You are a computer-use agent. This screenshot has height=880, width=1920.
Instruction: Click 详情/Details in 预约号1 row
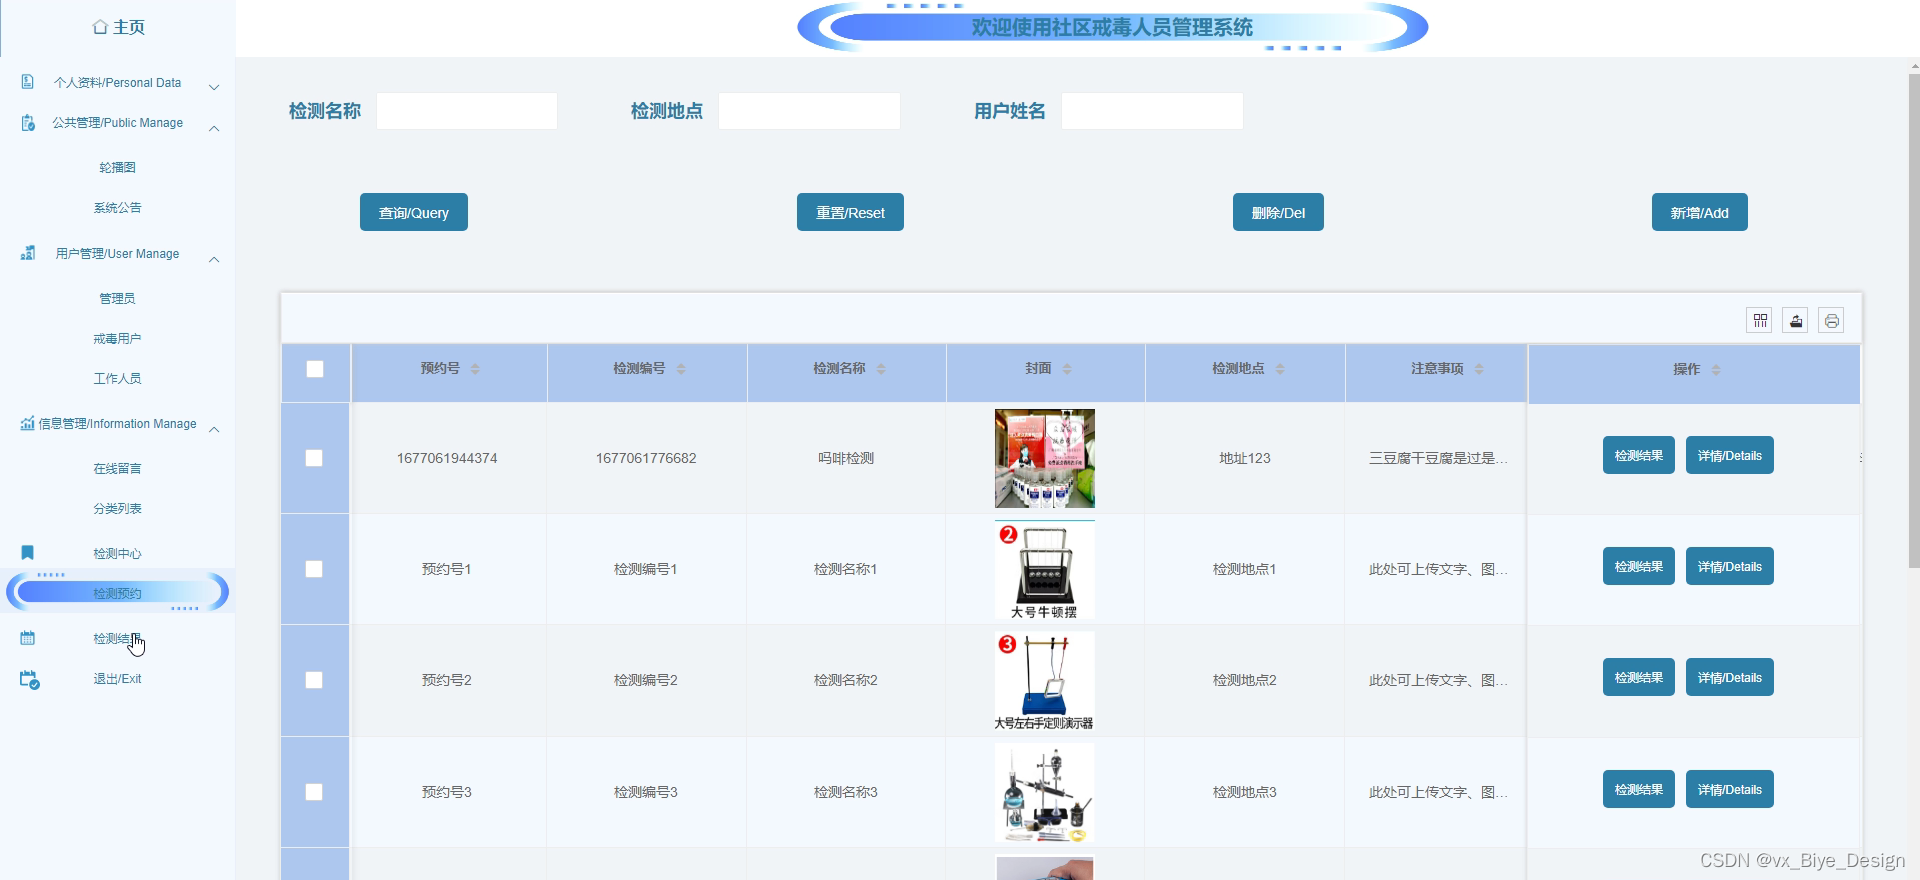click(x=1730, y=566)
